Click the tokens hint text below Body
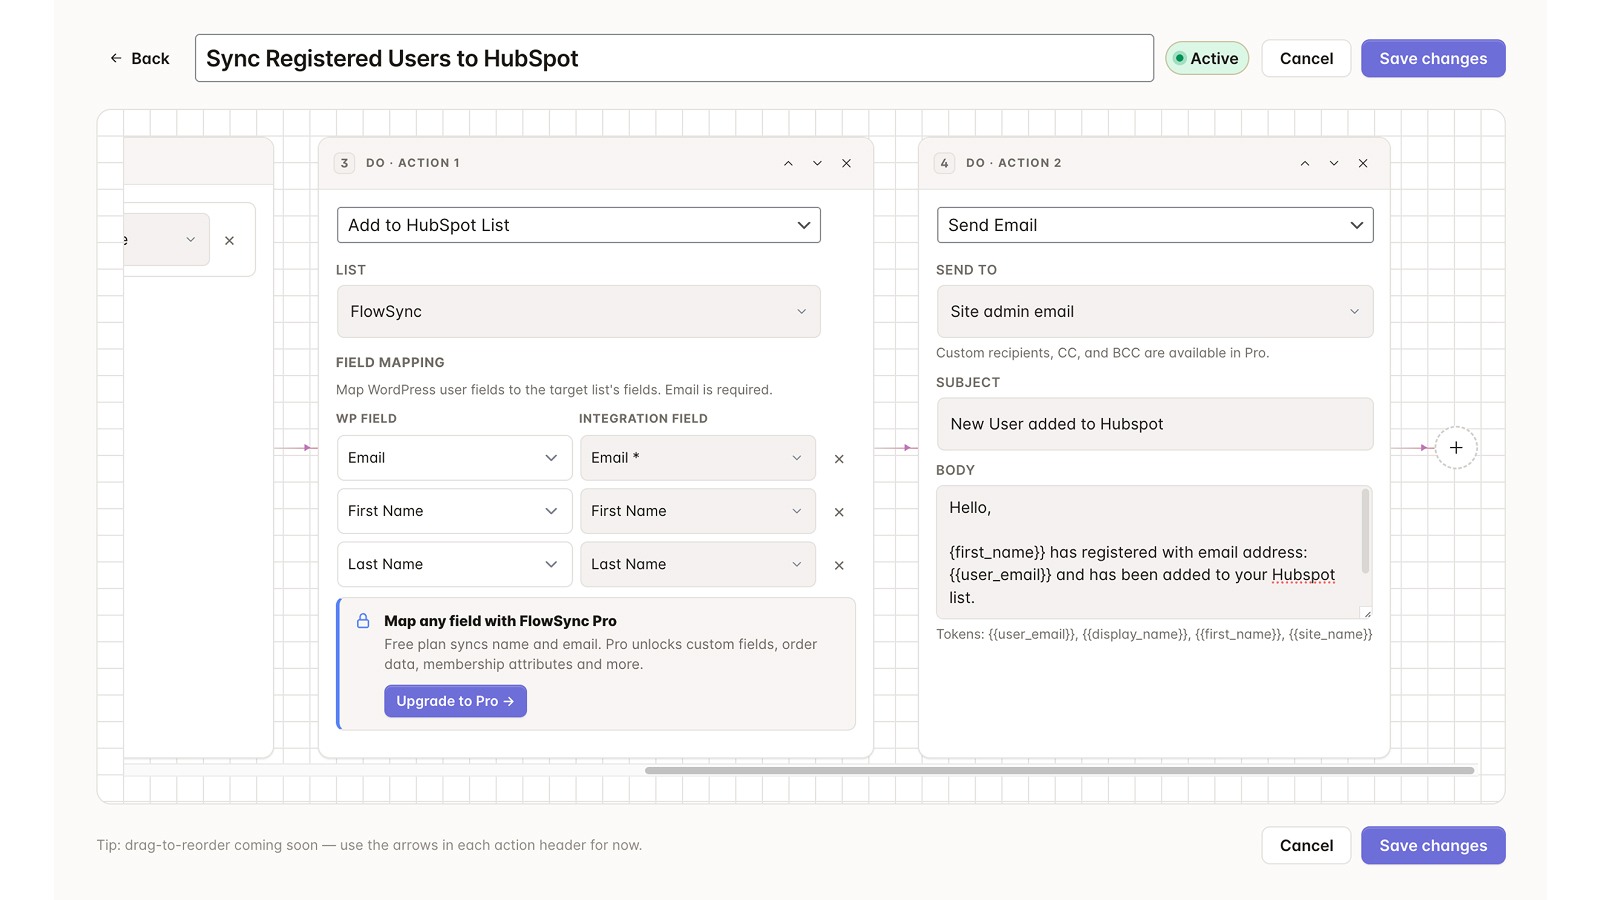The width and height of the screenshot is (1600, 900). 1154,634
